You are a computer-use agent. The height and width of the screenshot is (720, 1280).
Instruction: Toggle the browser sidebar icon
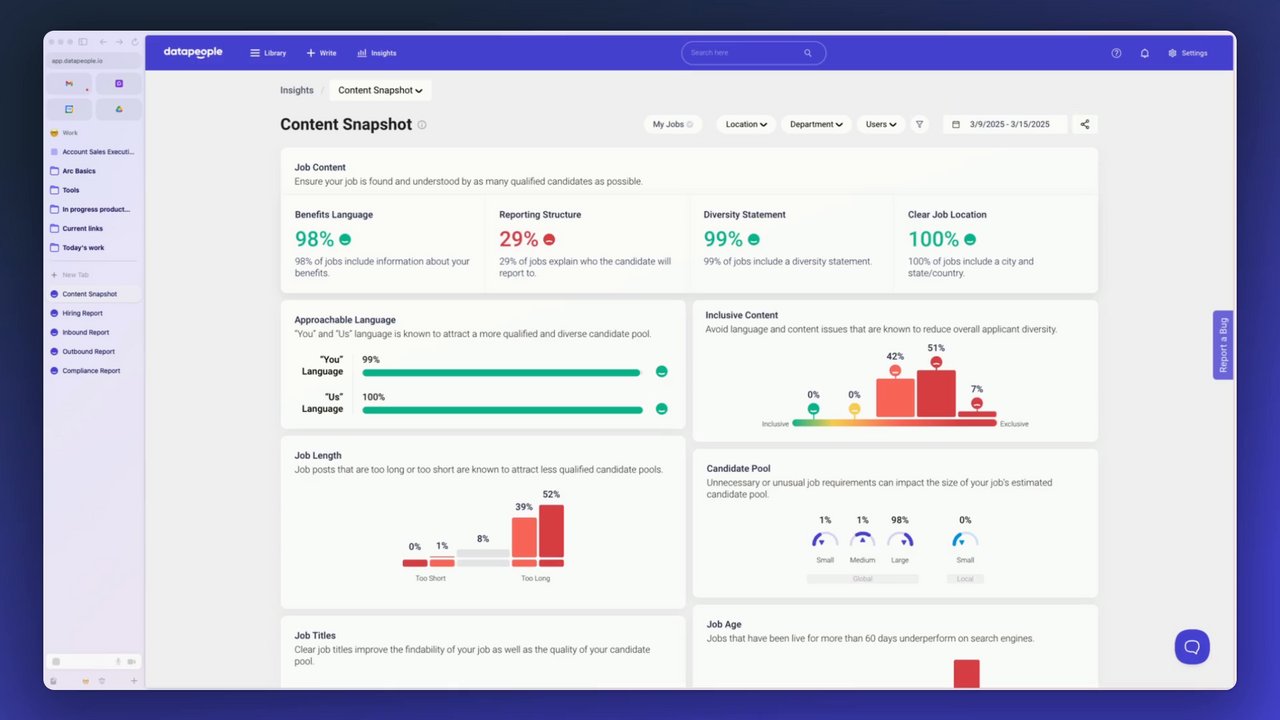click(x=83, y=42)
